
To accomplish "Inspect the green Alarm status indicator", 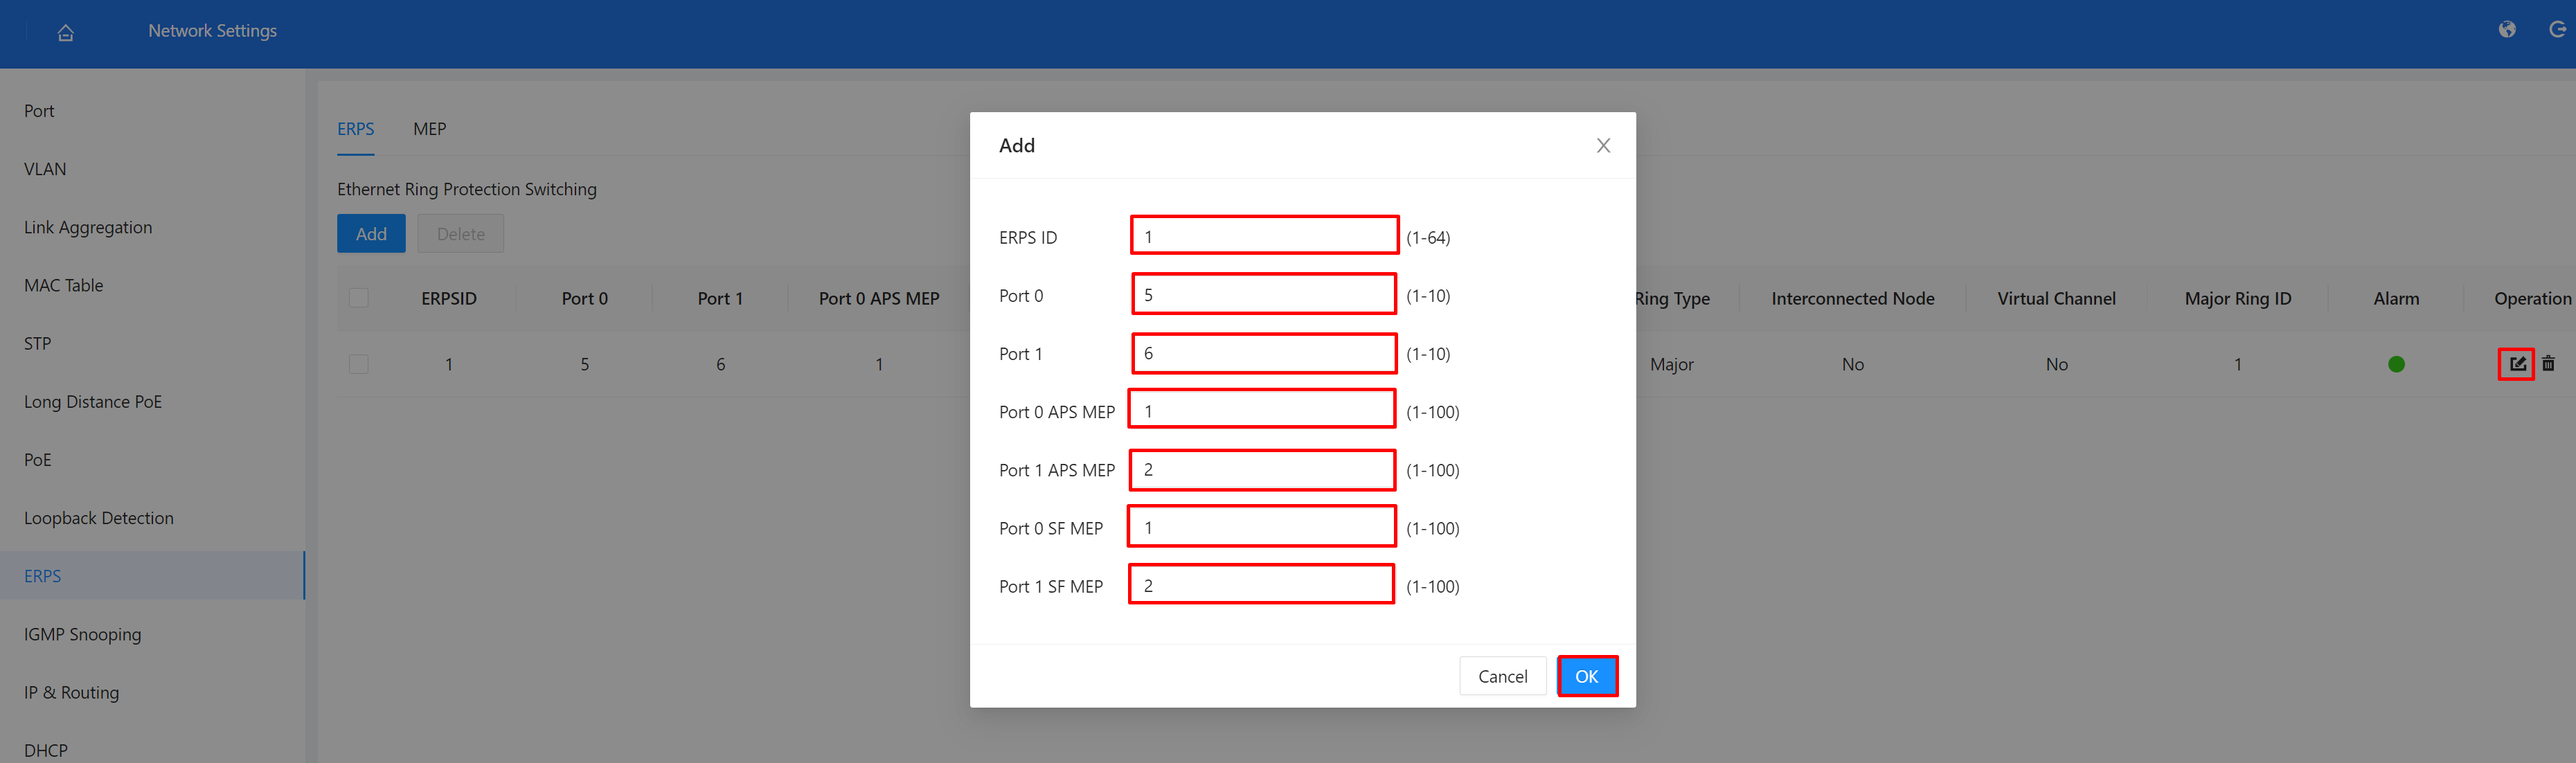I will point(2396,364).
